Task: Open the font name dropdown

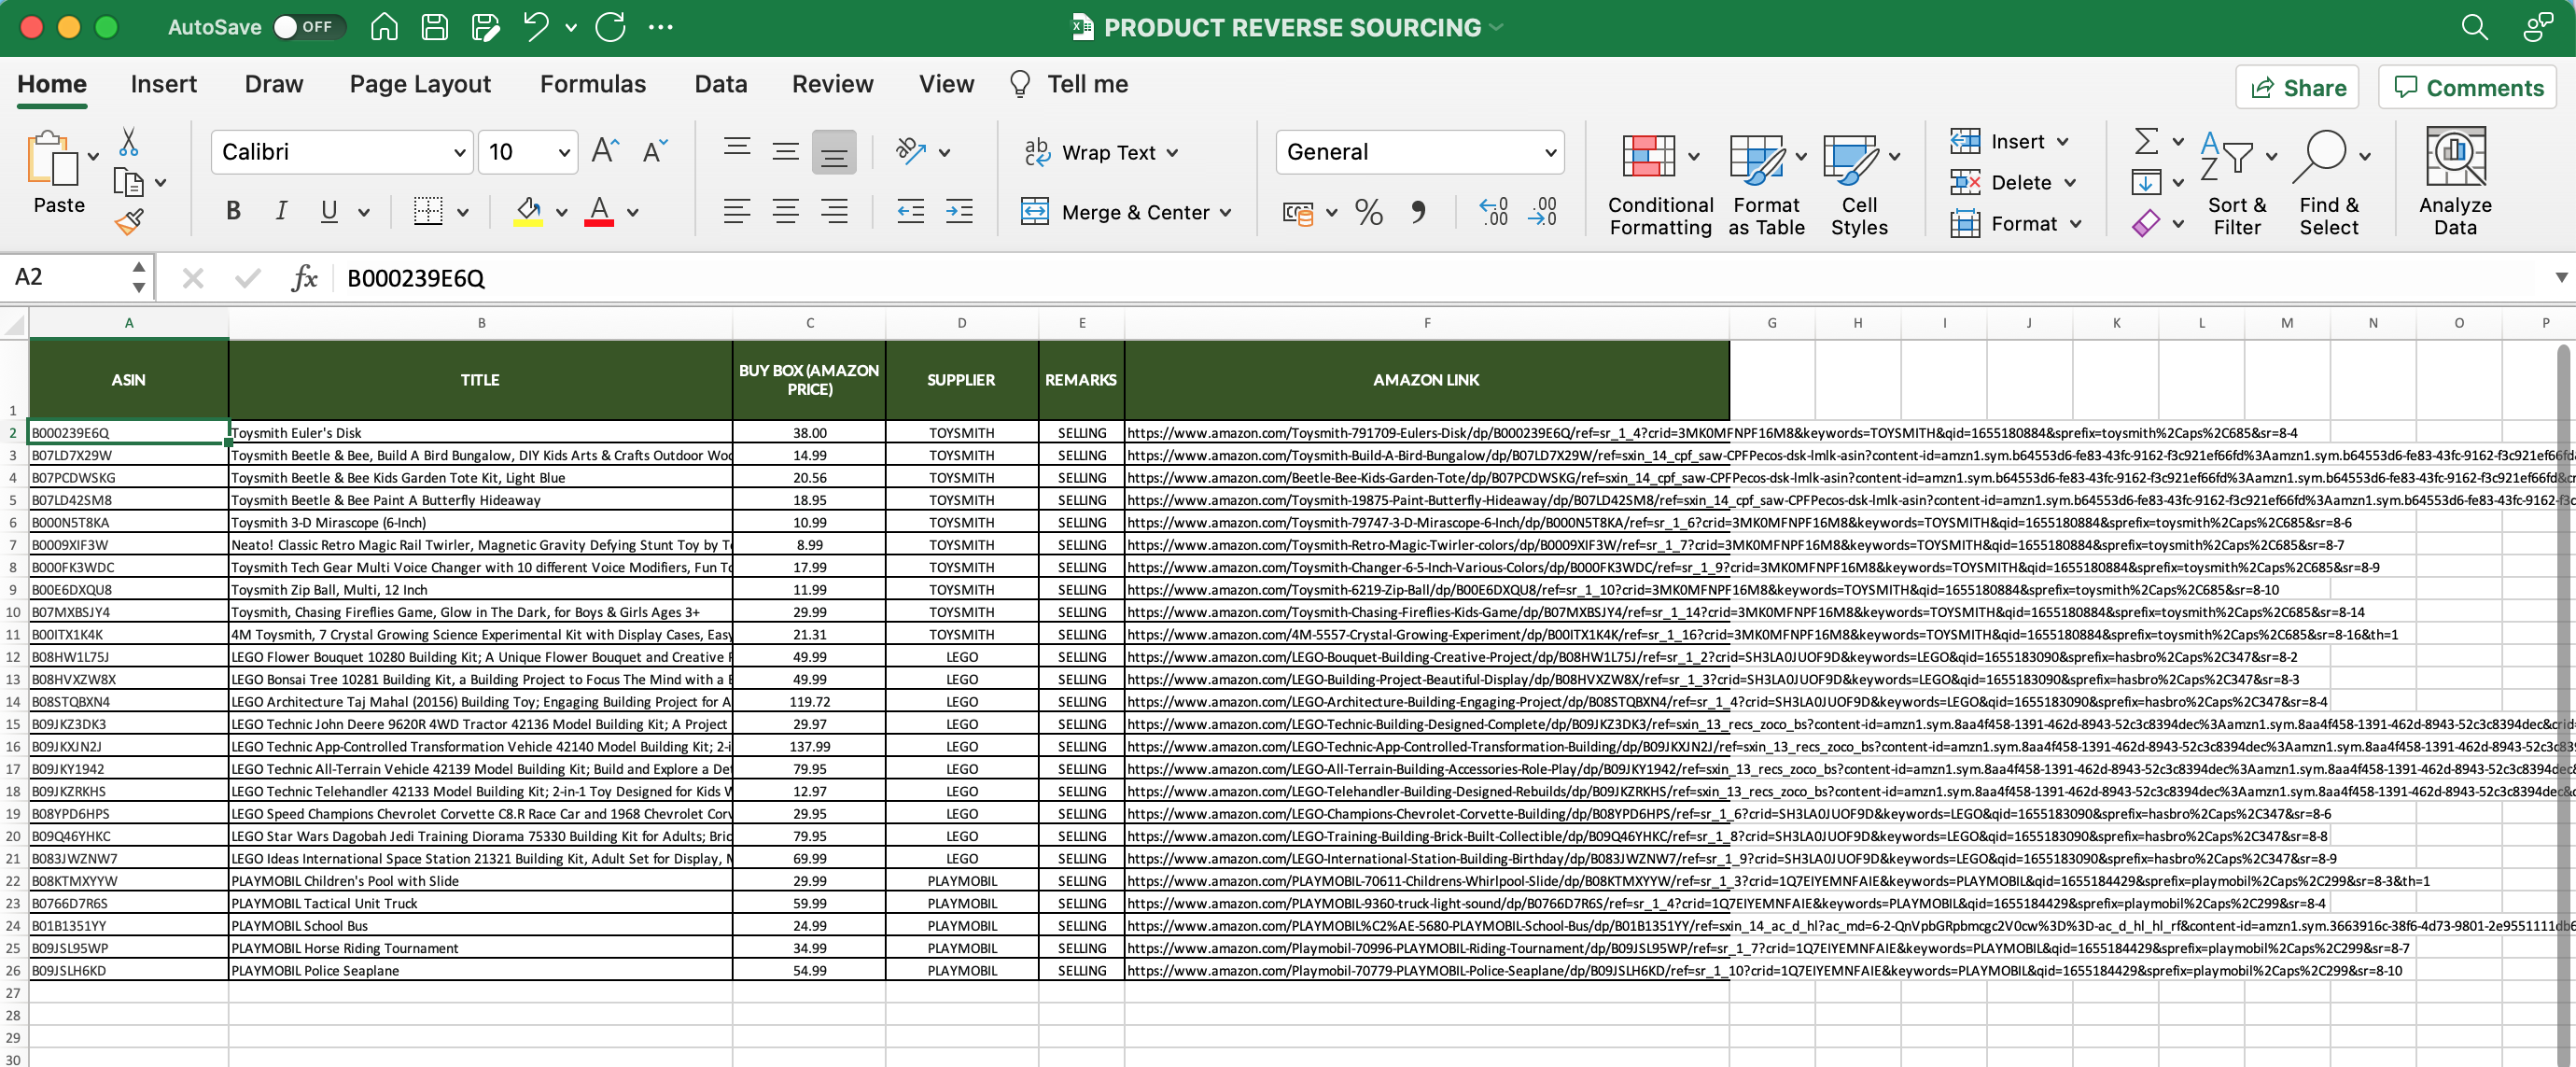Action: tap(457, 151)
